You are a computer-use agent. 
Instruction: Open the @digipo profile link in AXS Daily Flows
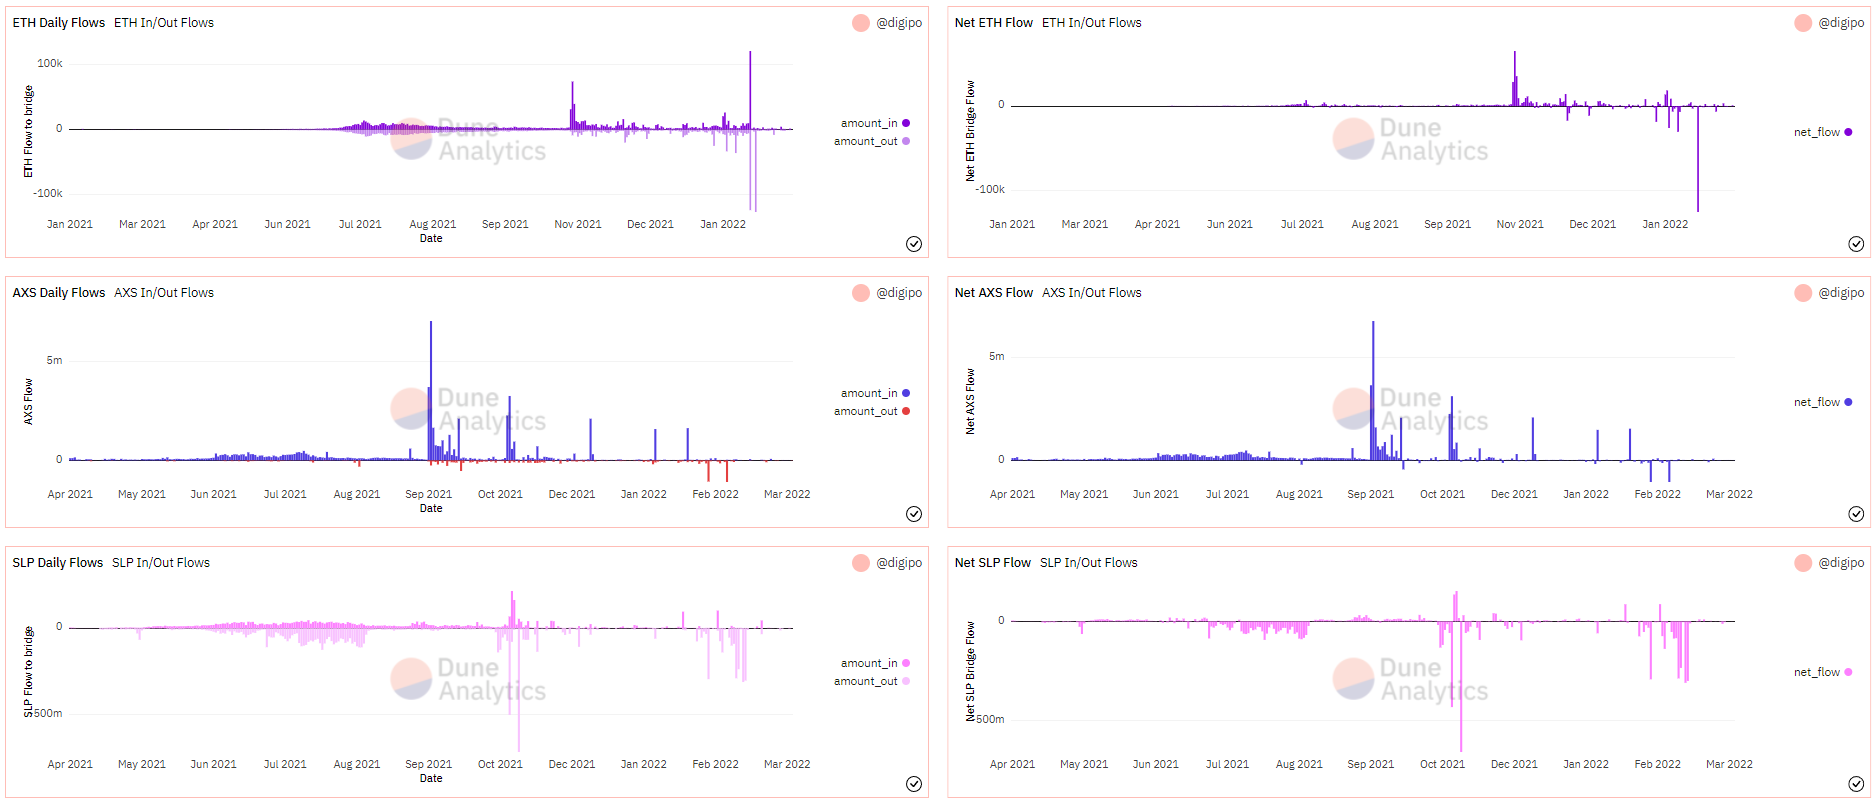899,293
